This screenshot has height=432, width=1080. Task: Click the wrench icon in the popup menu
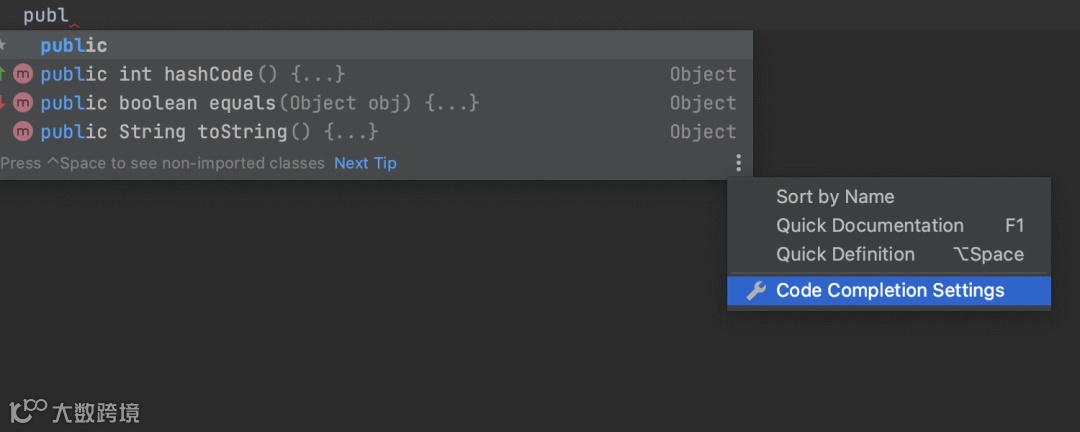[x=757, y=291]
